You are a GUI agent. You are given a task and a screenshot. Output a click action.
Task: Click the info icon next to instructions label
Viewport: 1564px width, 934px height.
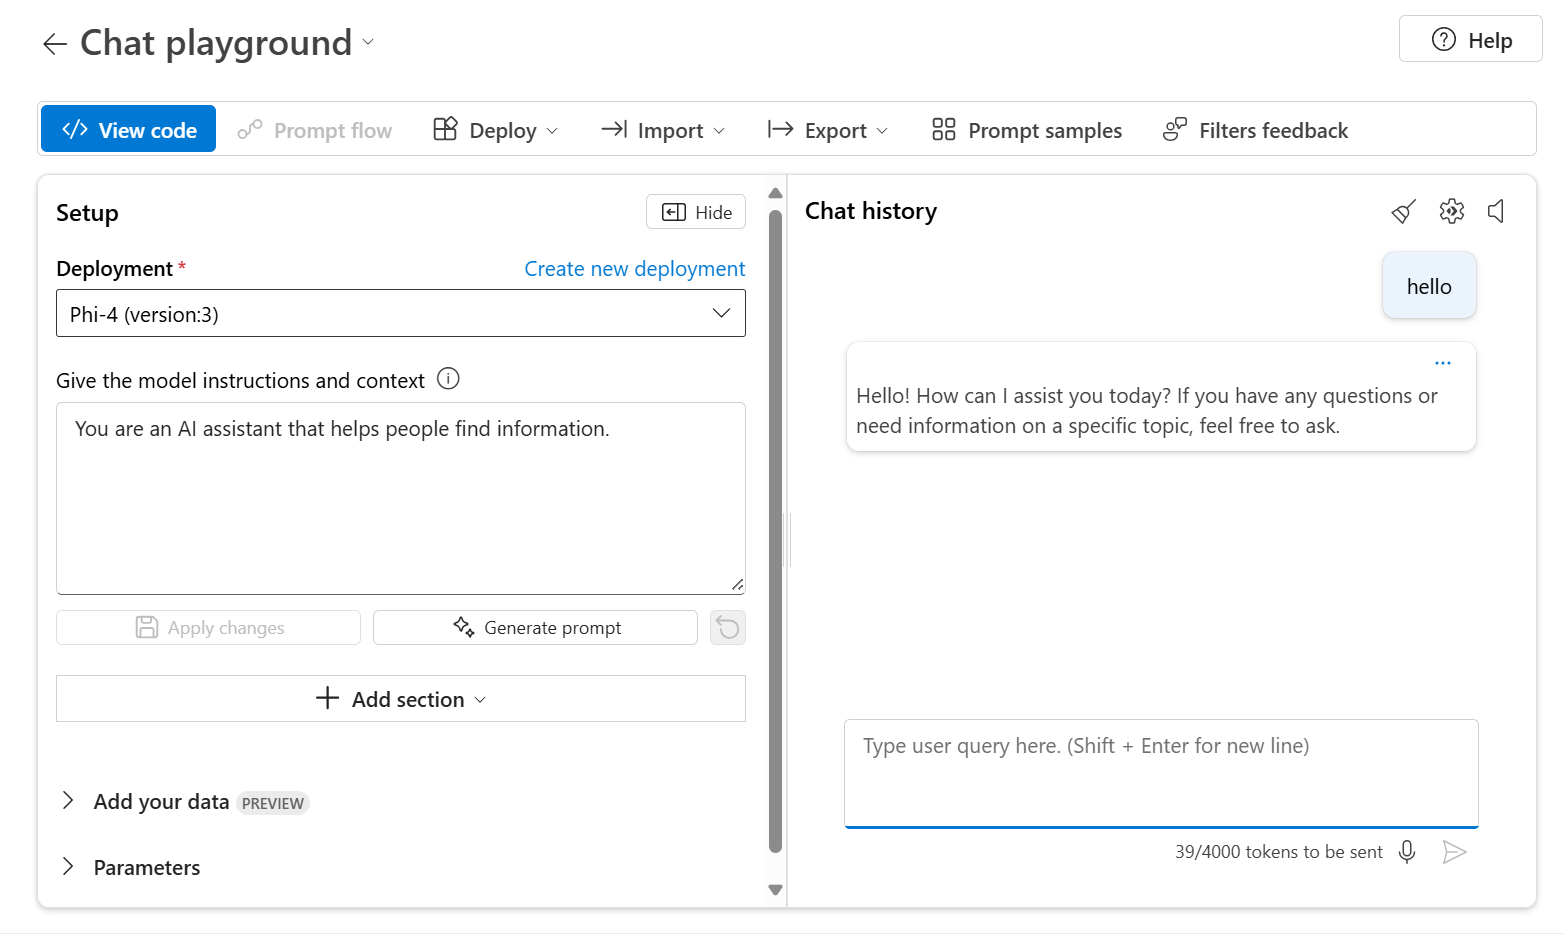(x=449, y=379)
